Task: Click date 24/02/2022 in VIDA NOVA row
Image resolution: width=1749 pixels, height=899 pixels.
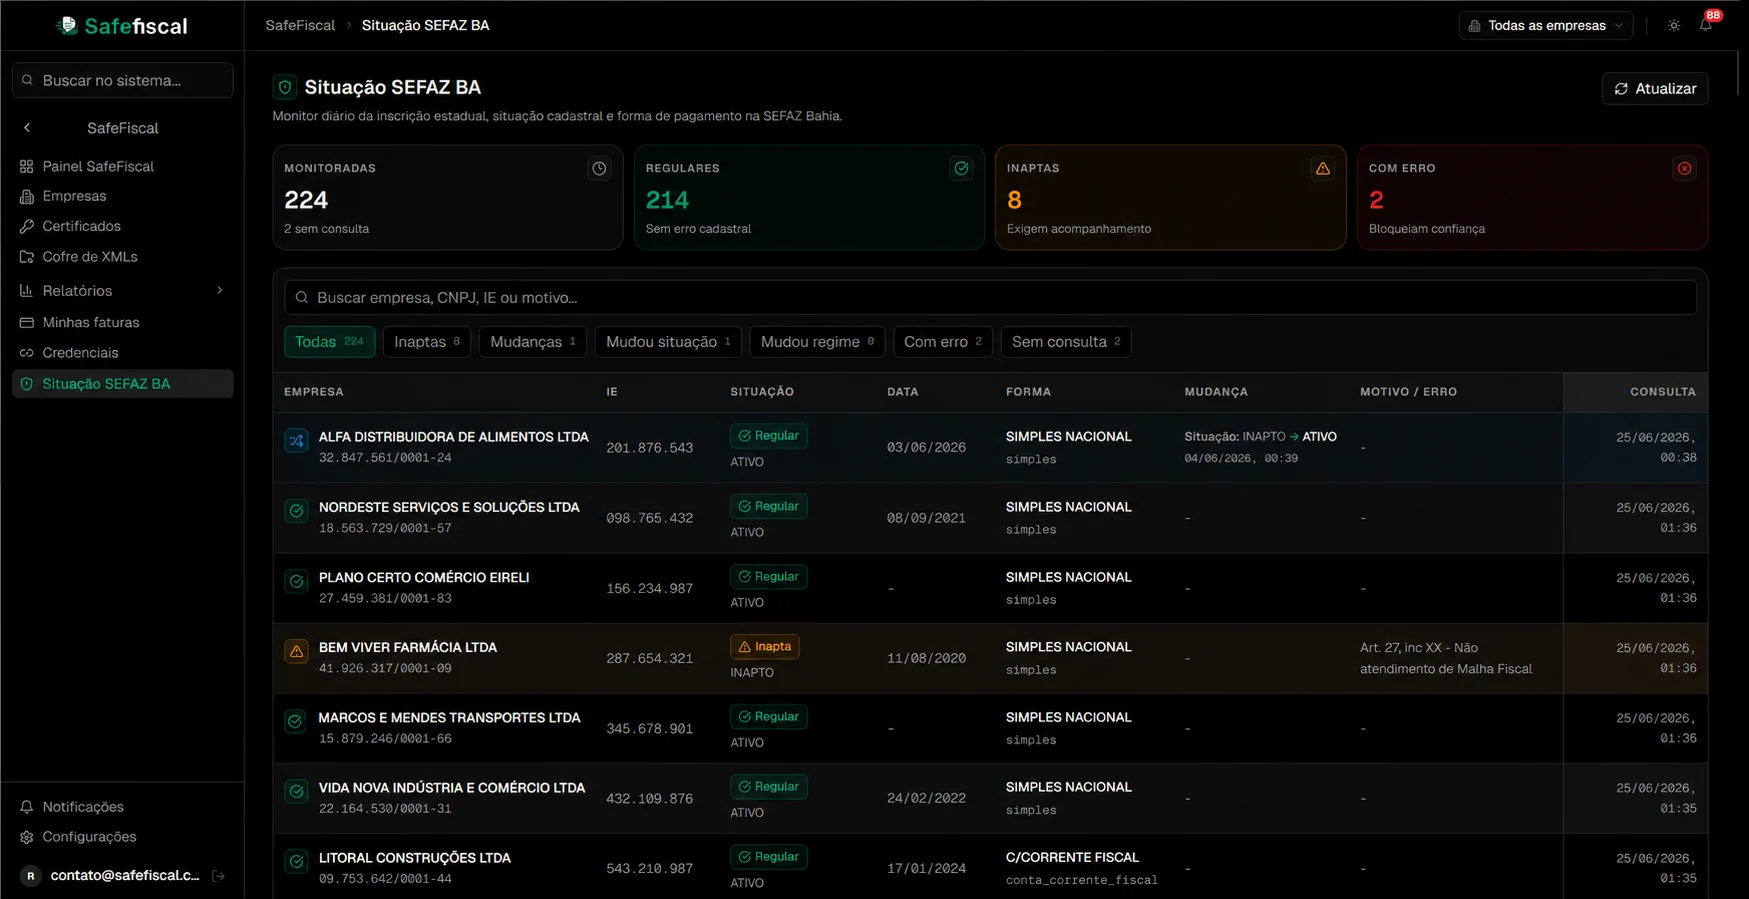Action: click(926, 799)
